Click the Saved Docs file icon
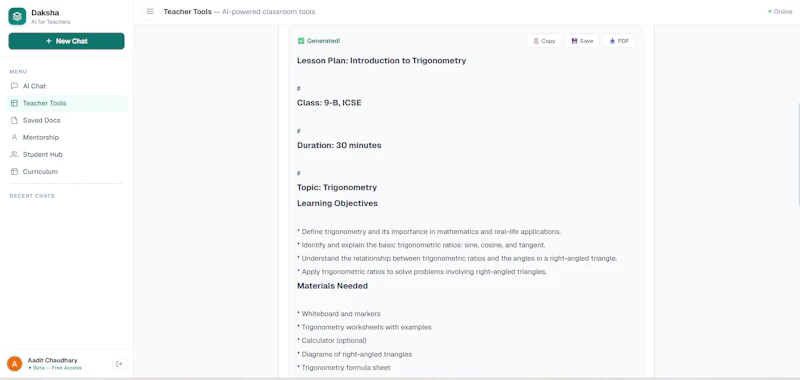The height and width of the screenshot is (380, 800). coord(14,120)
